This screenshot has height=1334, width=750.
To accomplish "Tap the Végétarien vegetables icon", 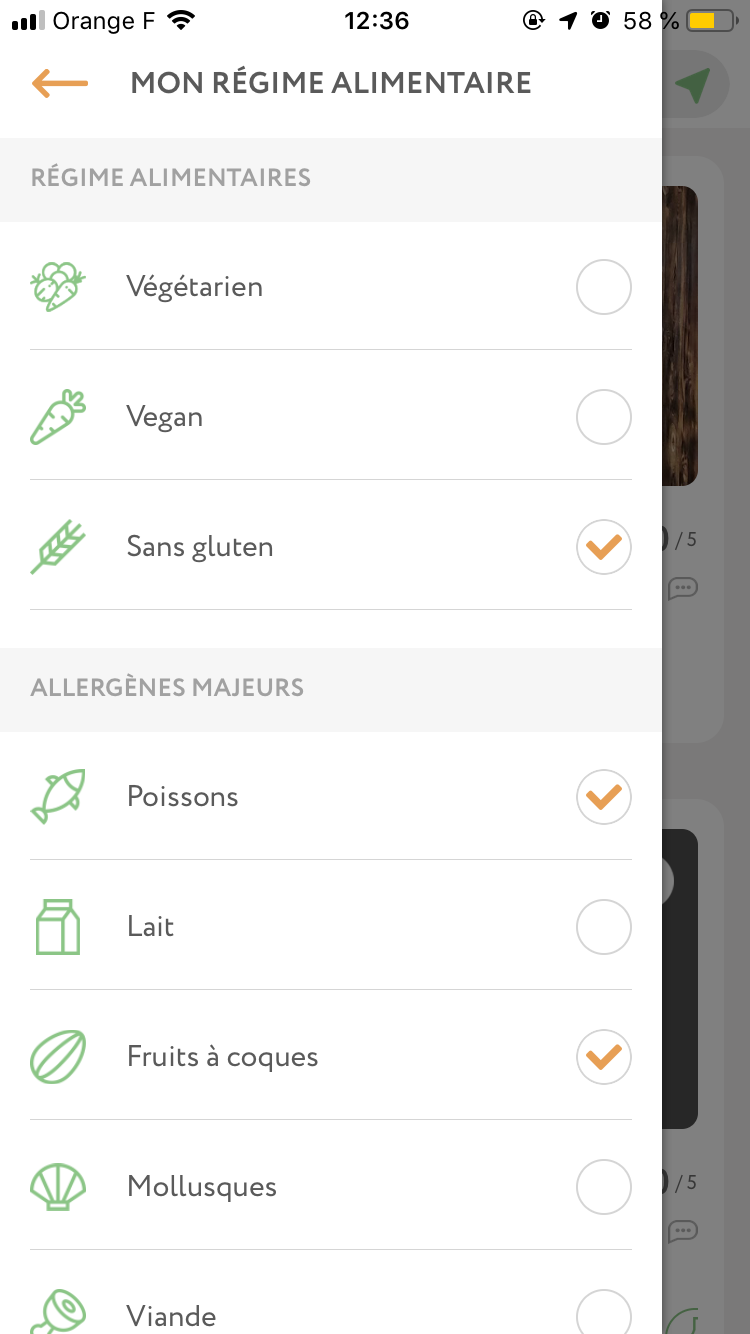I will (58, 287).
